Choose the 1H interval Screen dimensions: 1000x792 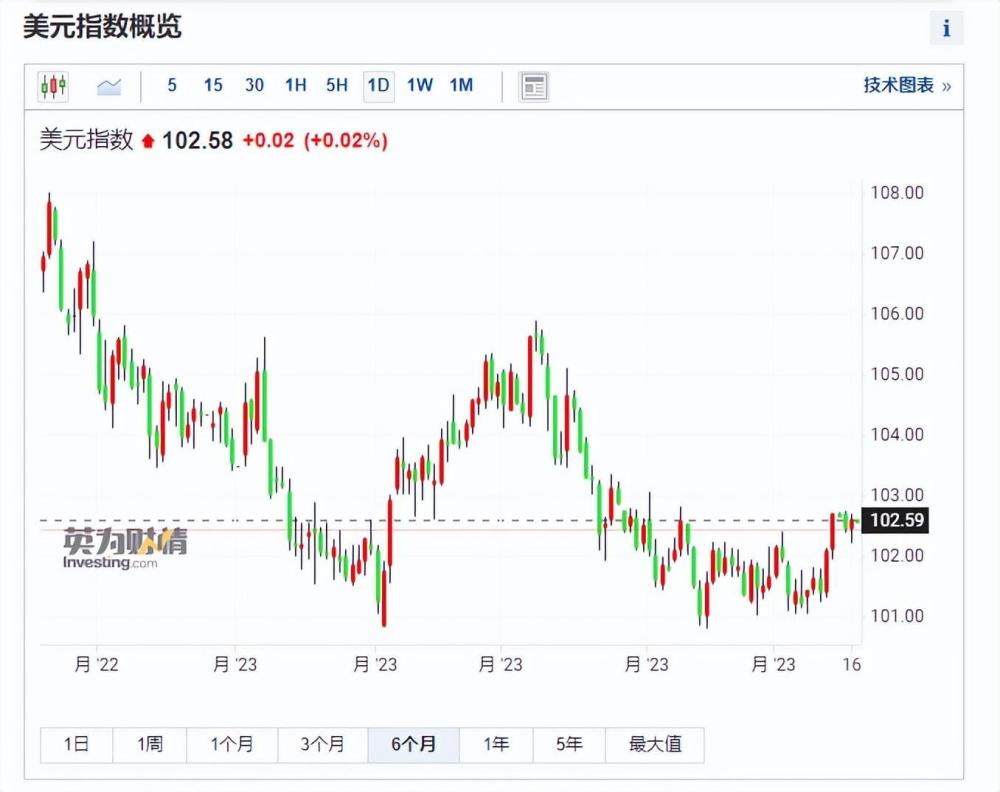pos(295,86)
